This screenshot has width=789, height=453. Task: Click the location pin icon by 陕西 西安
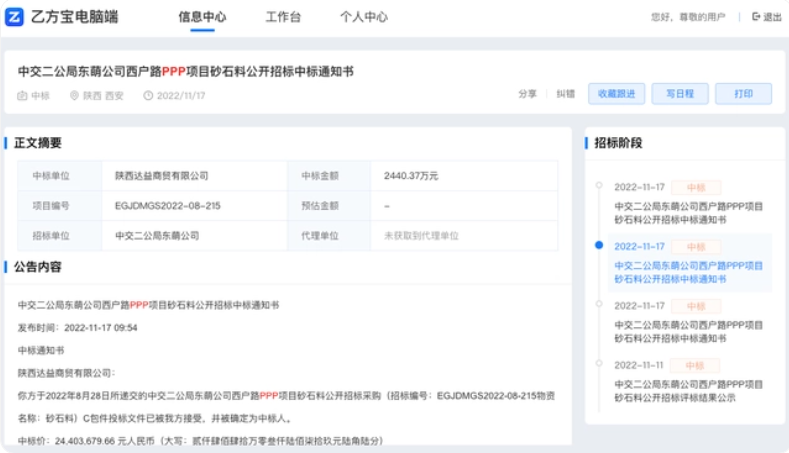[x=74, y=96]
